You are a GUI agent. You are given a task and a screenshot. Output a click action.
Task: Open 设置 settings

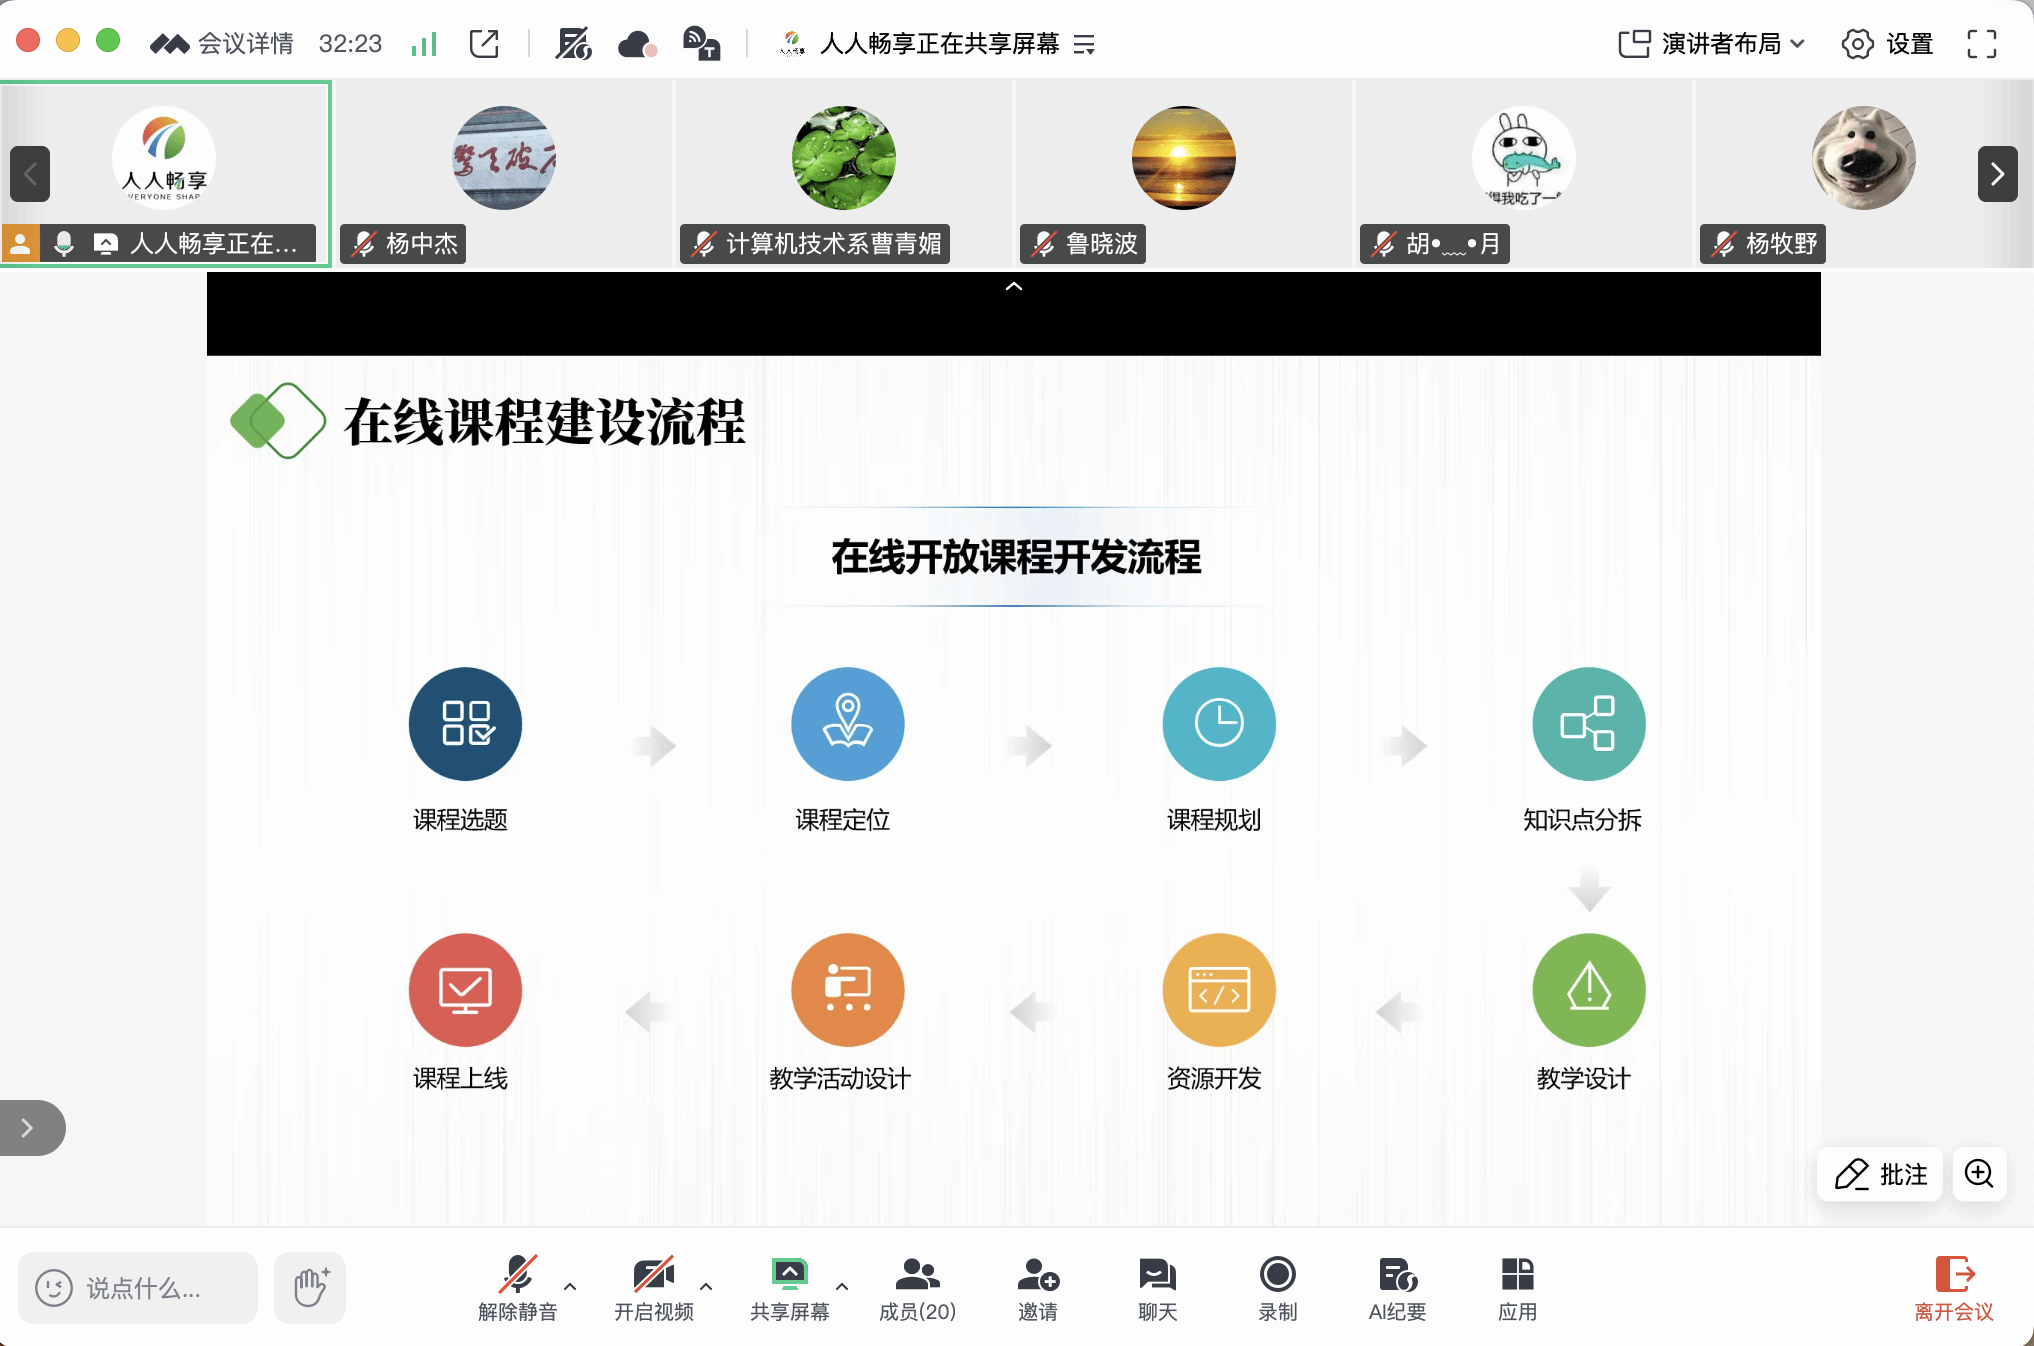click(1887, 44)
